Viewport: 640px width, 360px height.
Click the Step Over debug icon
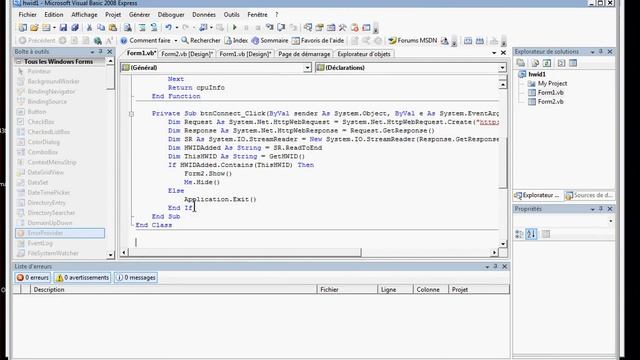click(x=281, y=27)
